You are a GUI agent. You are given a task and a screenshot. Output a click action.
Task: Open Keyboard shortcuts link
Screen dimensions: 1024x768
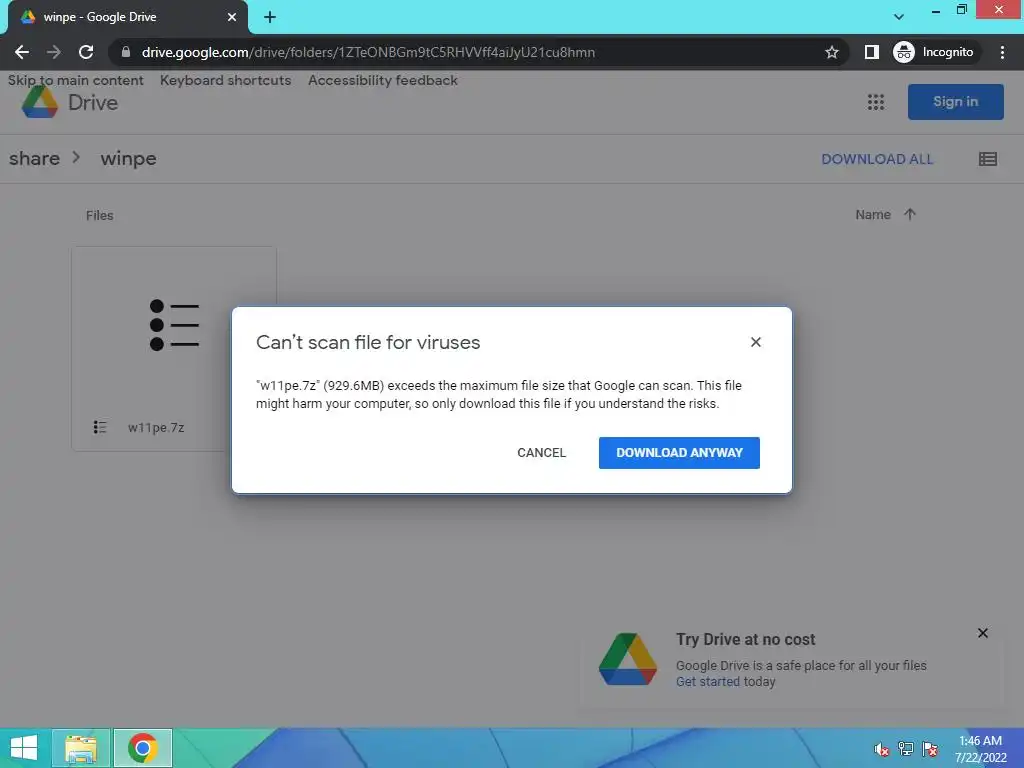coord(225,80)
